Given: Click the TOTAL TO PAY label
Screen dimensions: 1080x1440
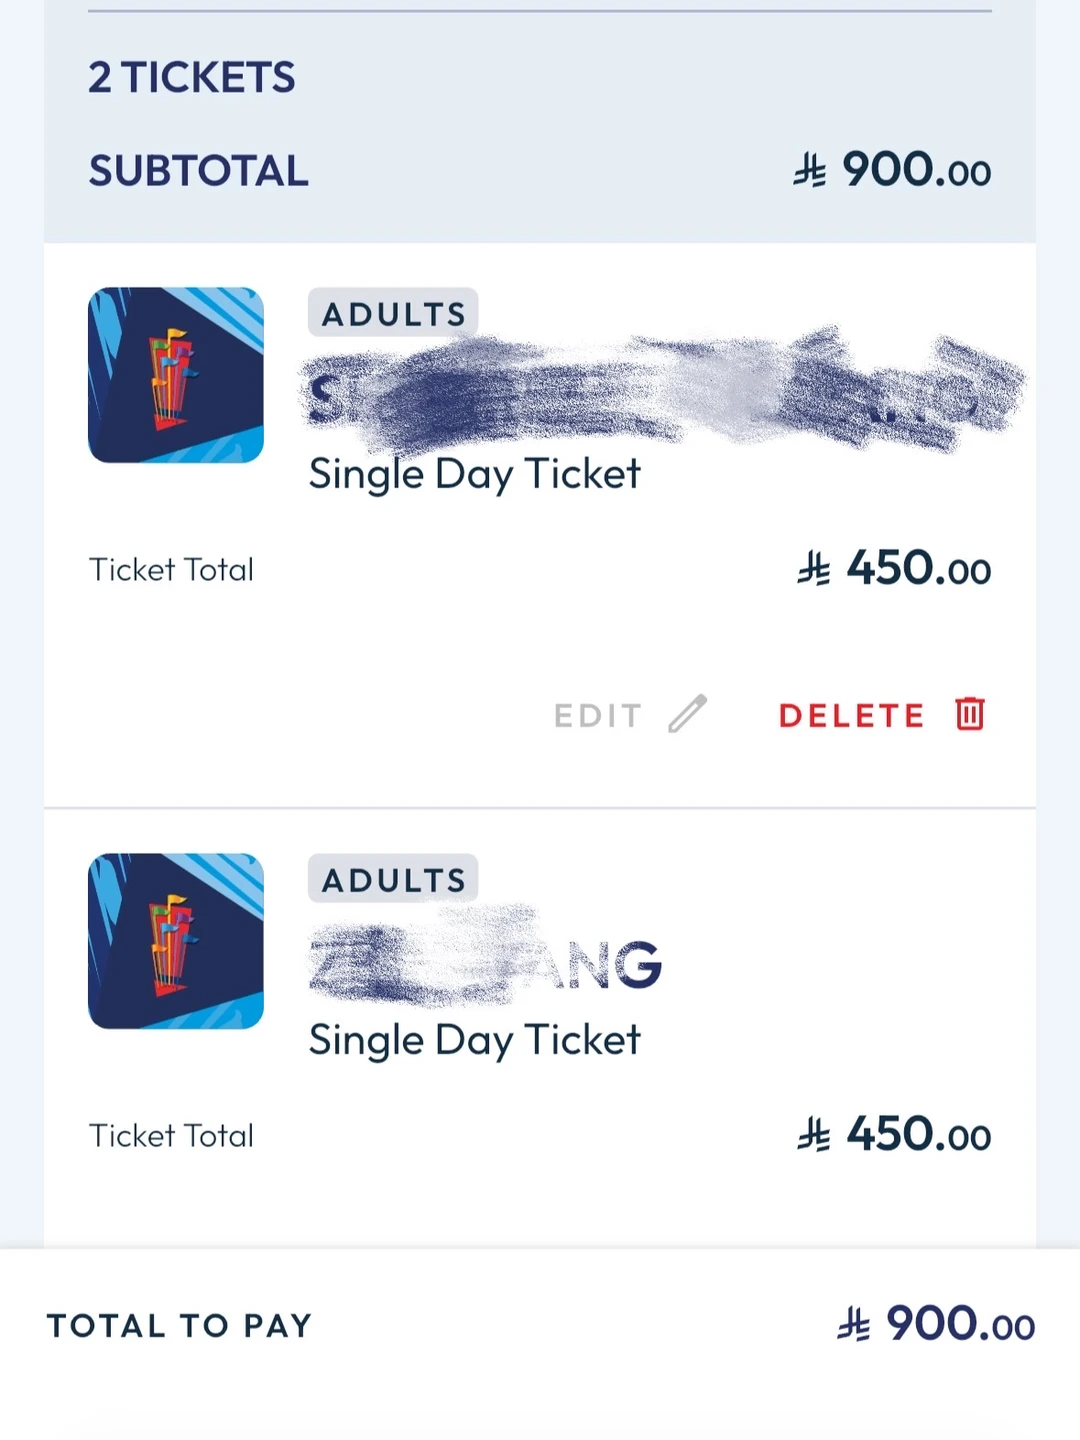Looking at the screenshot, I should click(x=180, y=1326).
